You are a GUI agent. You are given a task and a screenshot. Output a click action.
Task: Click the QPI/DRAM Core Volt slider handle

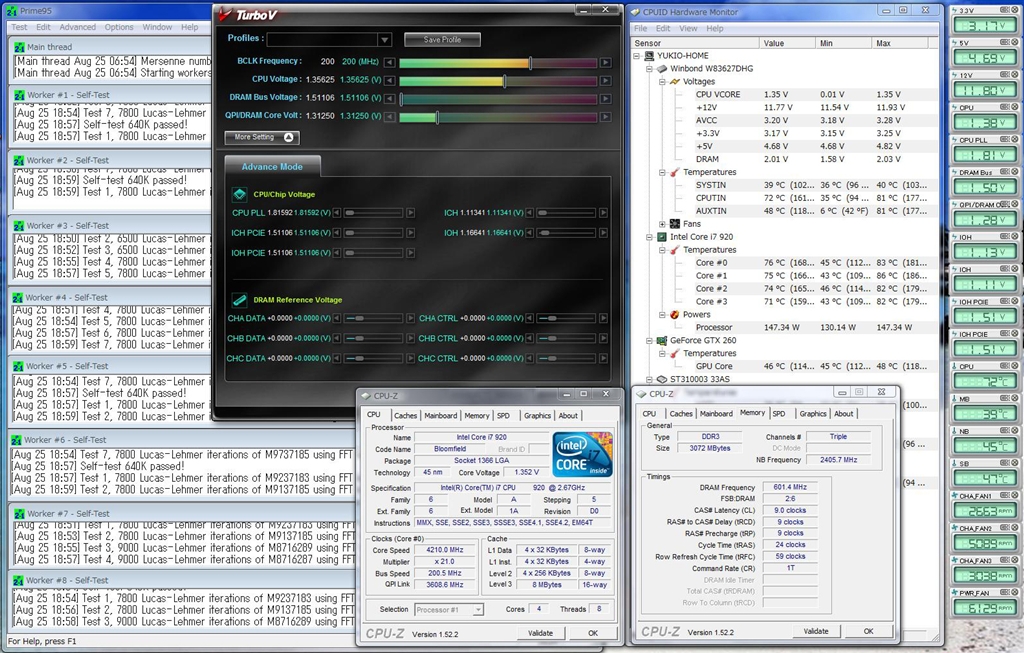[x=437, y=117]
